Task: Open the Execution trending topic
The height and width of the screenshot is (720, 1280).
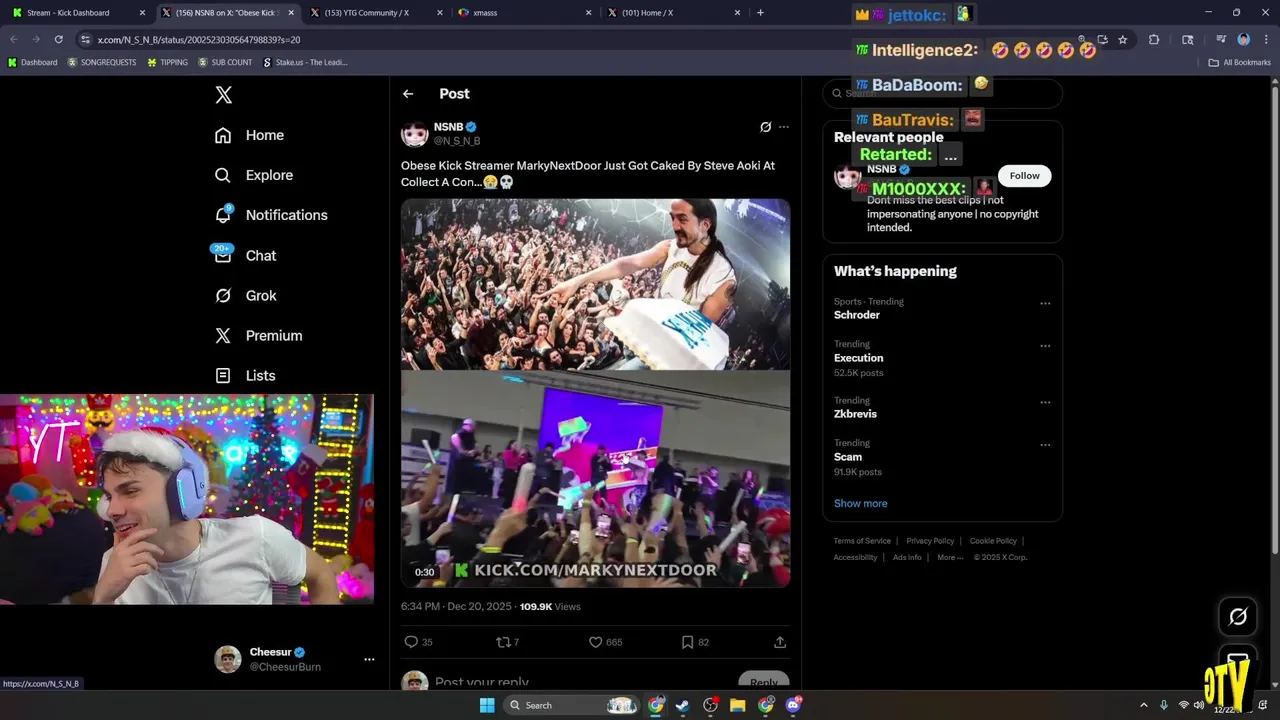Action: point(858,358)
